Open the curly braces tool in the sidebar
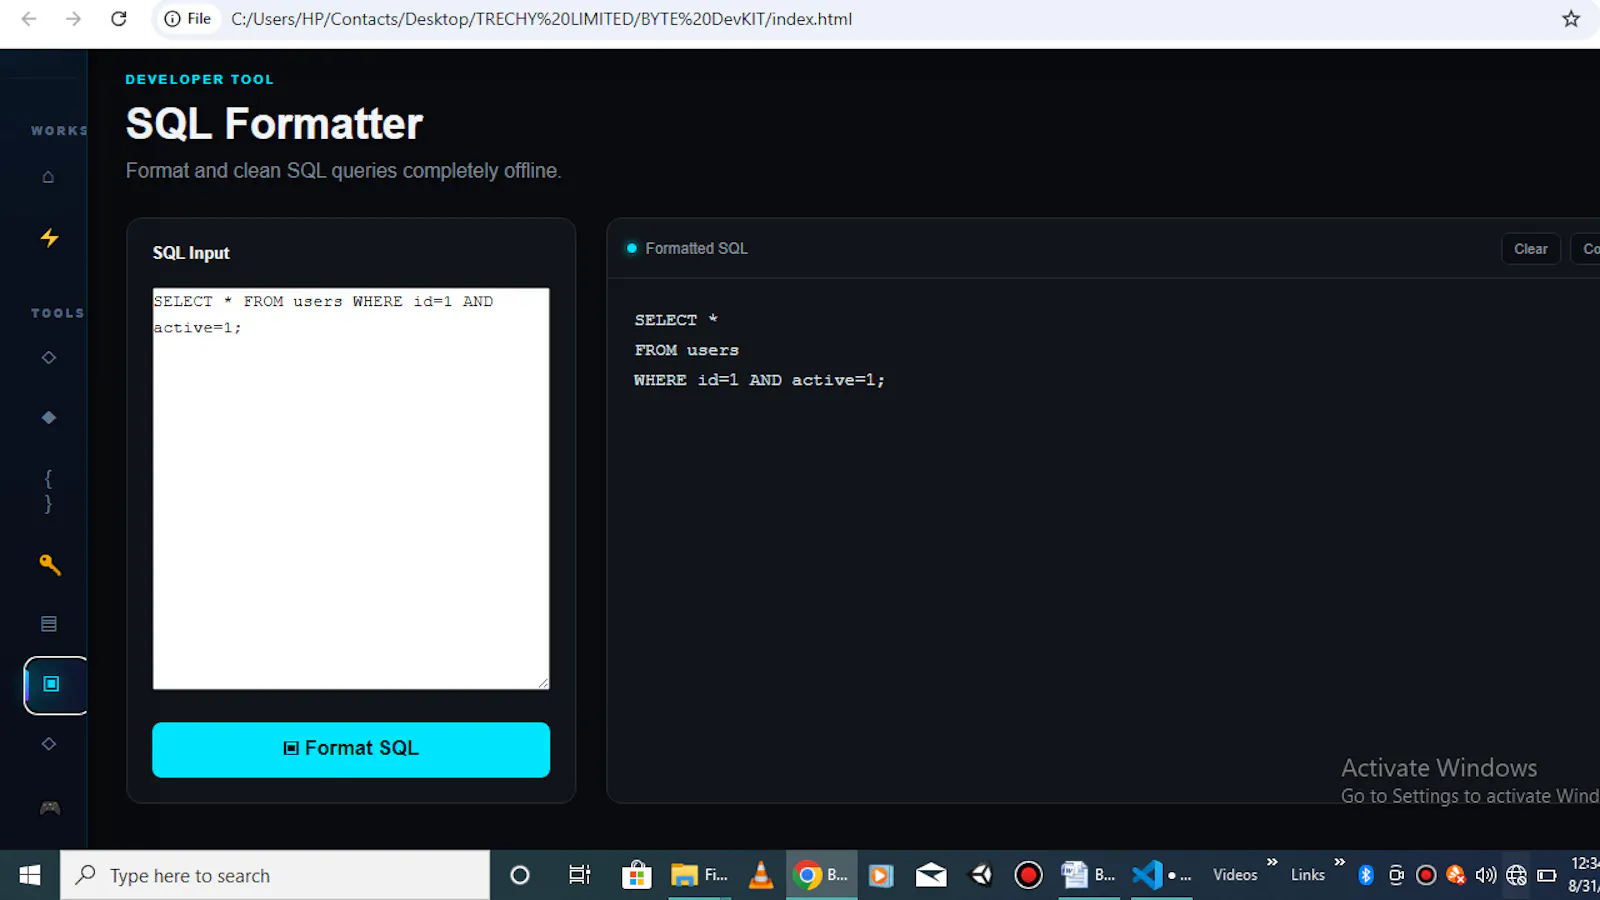The width and height of the screenshot is (1600, 900). [48, 491]
